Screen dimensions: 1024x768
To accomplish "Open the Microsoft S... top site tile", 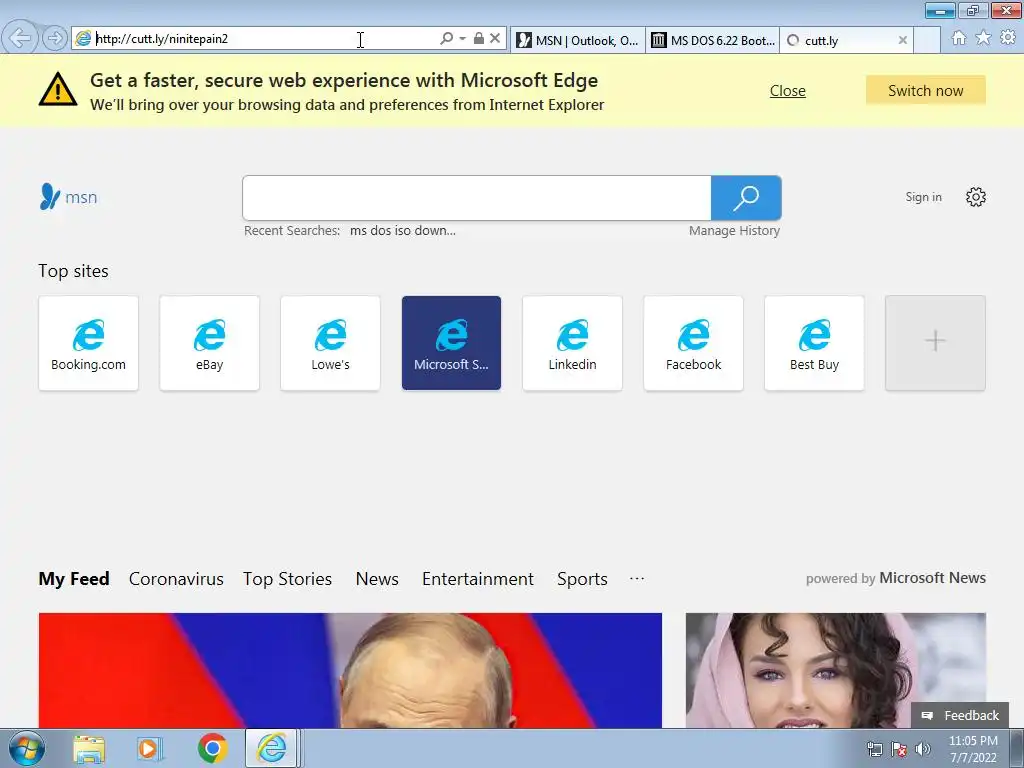I will point(451,343).
